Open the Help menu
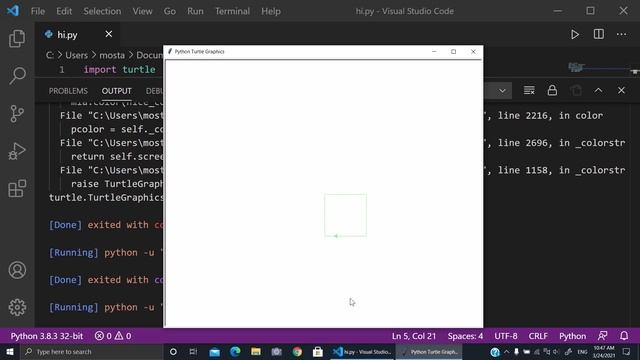 point(271,11)
